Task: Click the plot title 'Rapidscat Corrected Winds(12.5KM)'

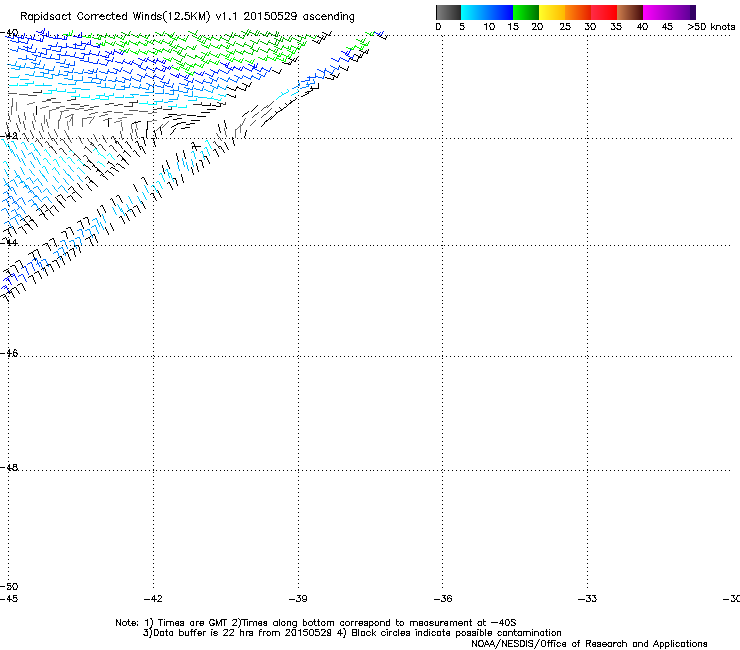Action: [x=115, y=17]
